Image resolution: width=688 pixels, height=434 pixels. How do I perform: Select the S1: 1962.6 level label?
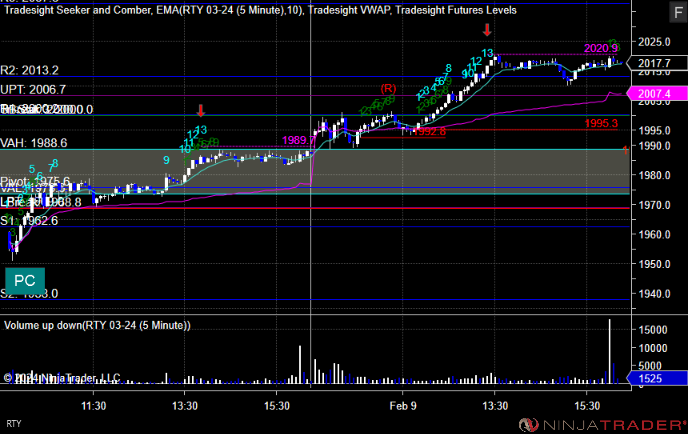(29, 220)
